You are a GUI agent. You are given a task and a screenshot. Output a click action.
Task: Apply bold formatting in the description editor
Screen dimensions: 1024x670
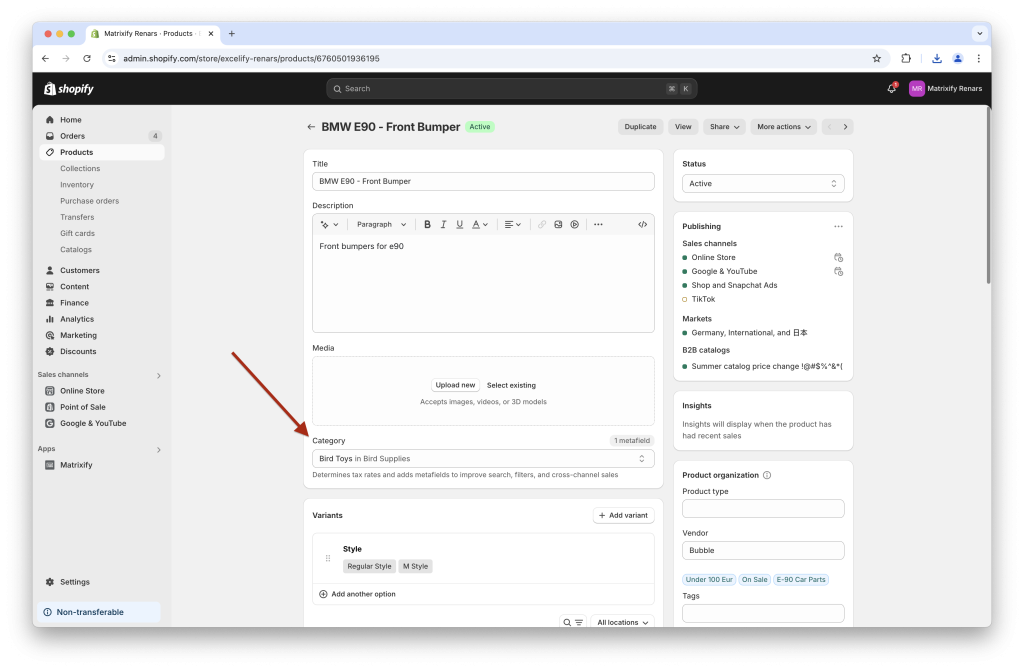point(427,224)
